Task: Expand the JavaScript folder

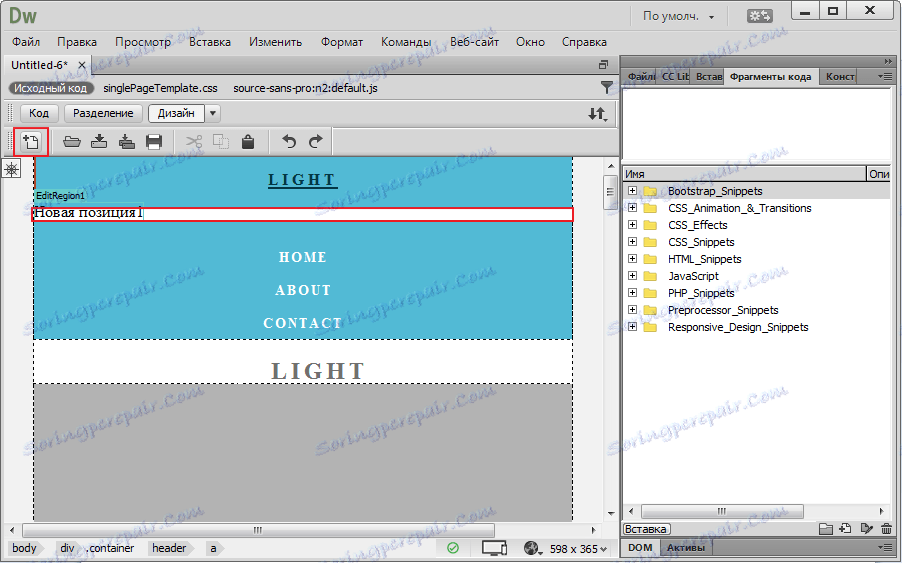Action: tap(632, 275)
